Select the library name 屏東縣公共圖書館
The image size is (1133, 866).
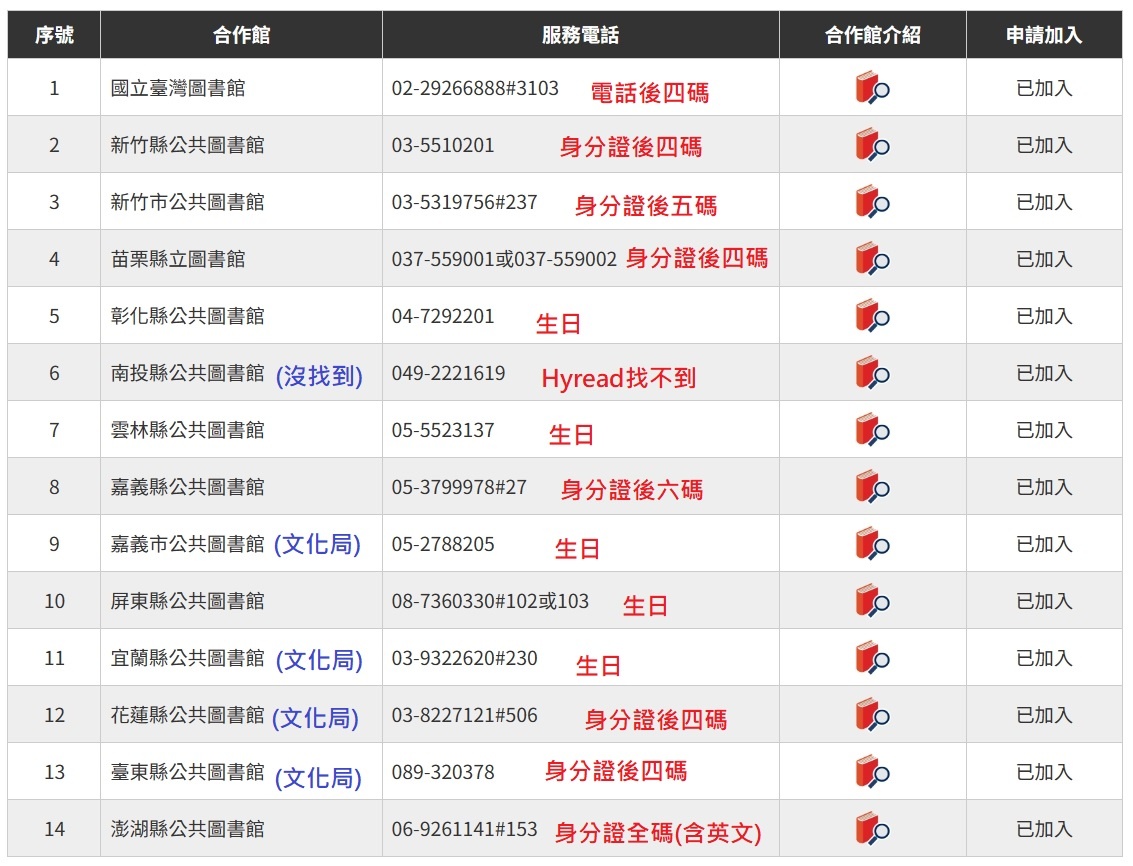click(x=187, y=602)
